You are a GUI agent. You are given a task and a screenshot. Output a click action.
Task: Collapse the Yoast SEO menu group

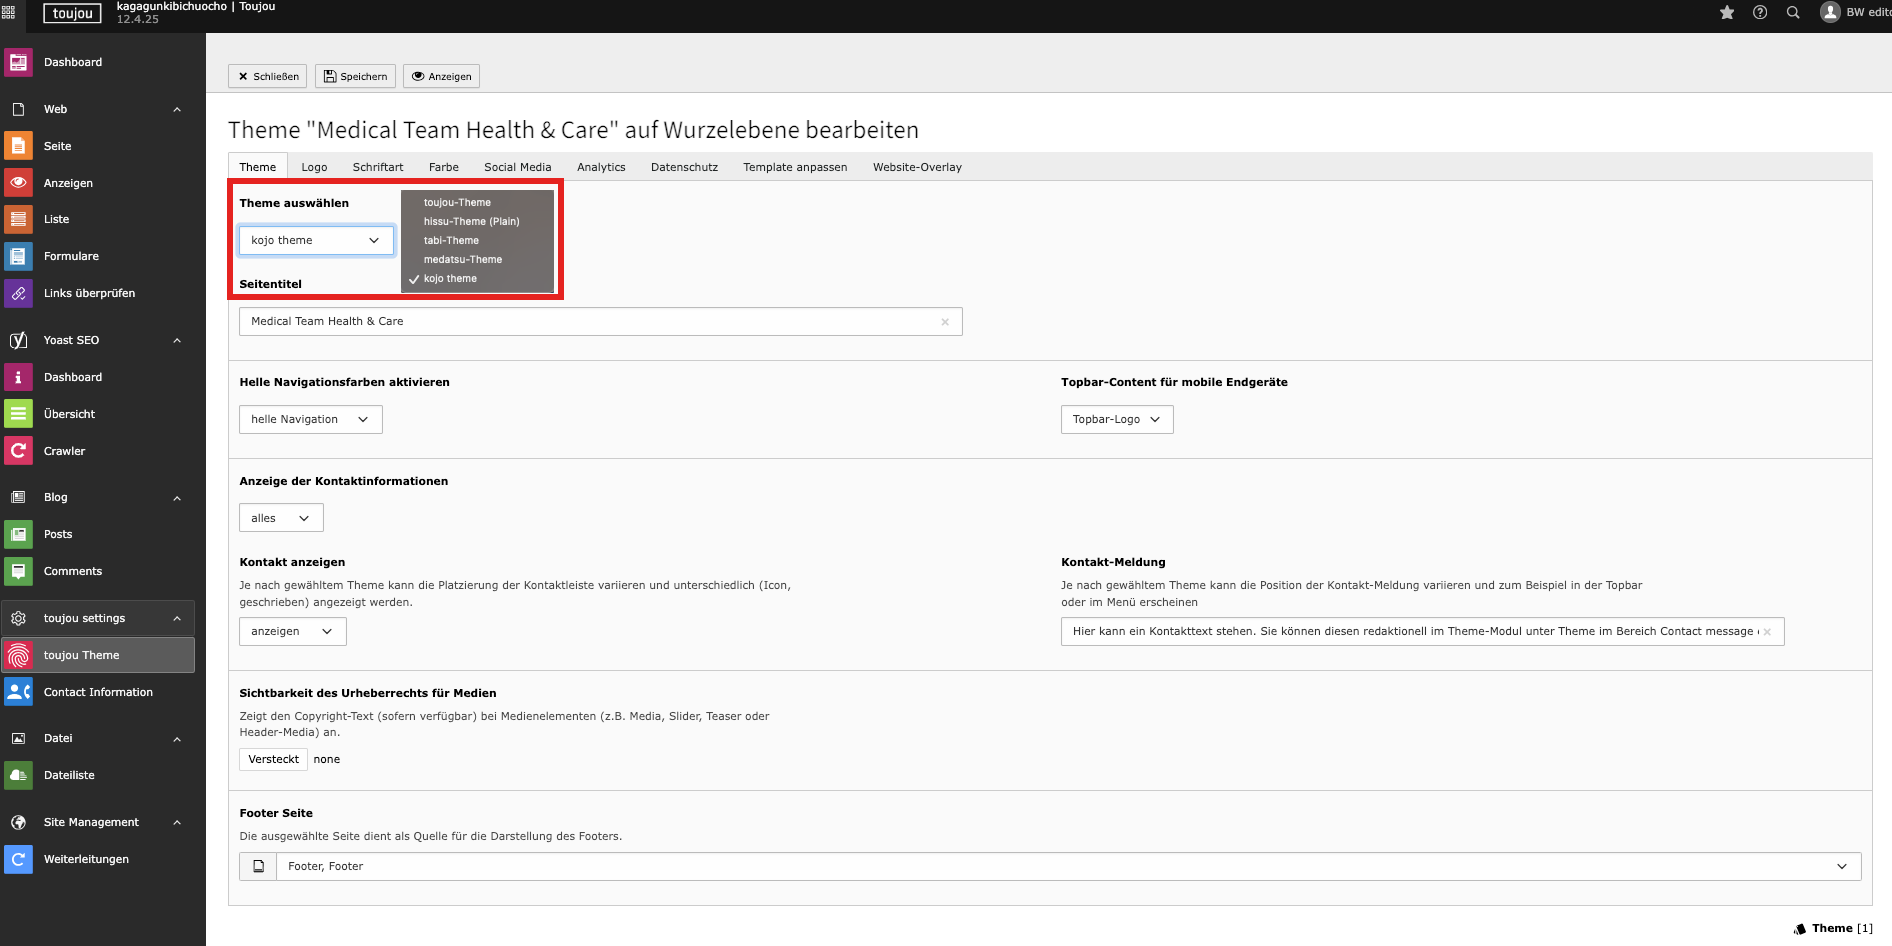coord(177,340)
